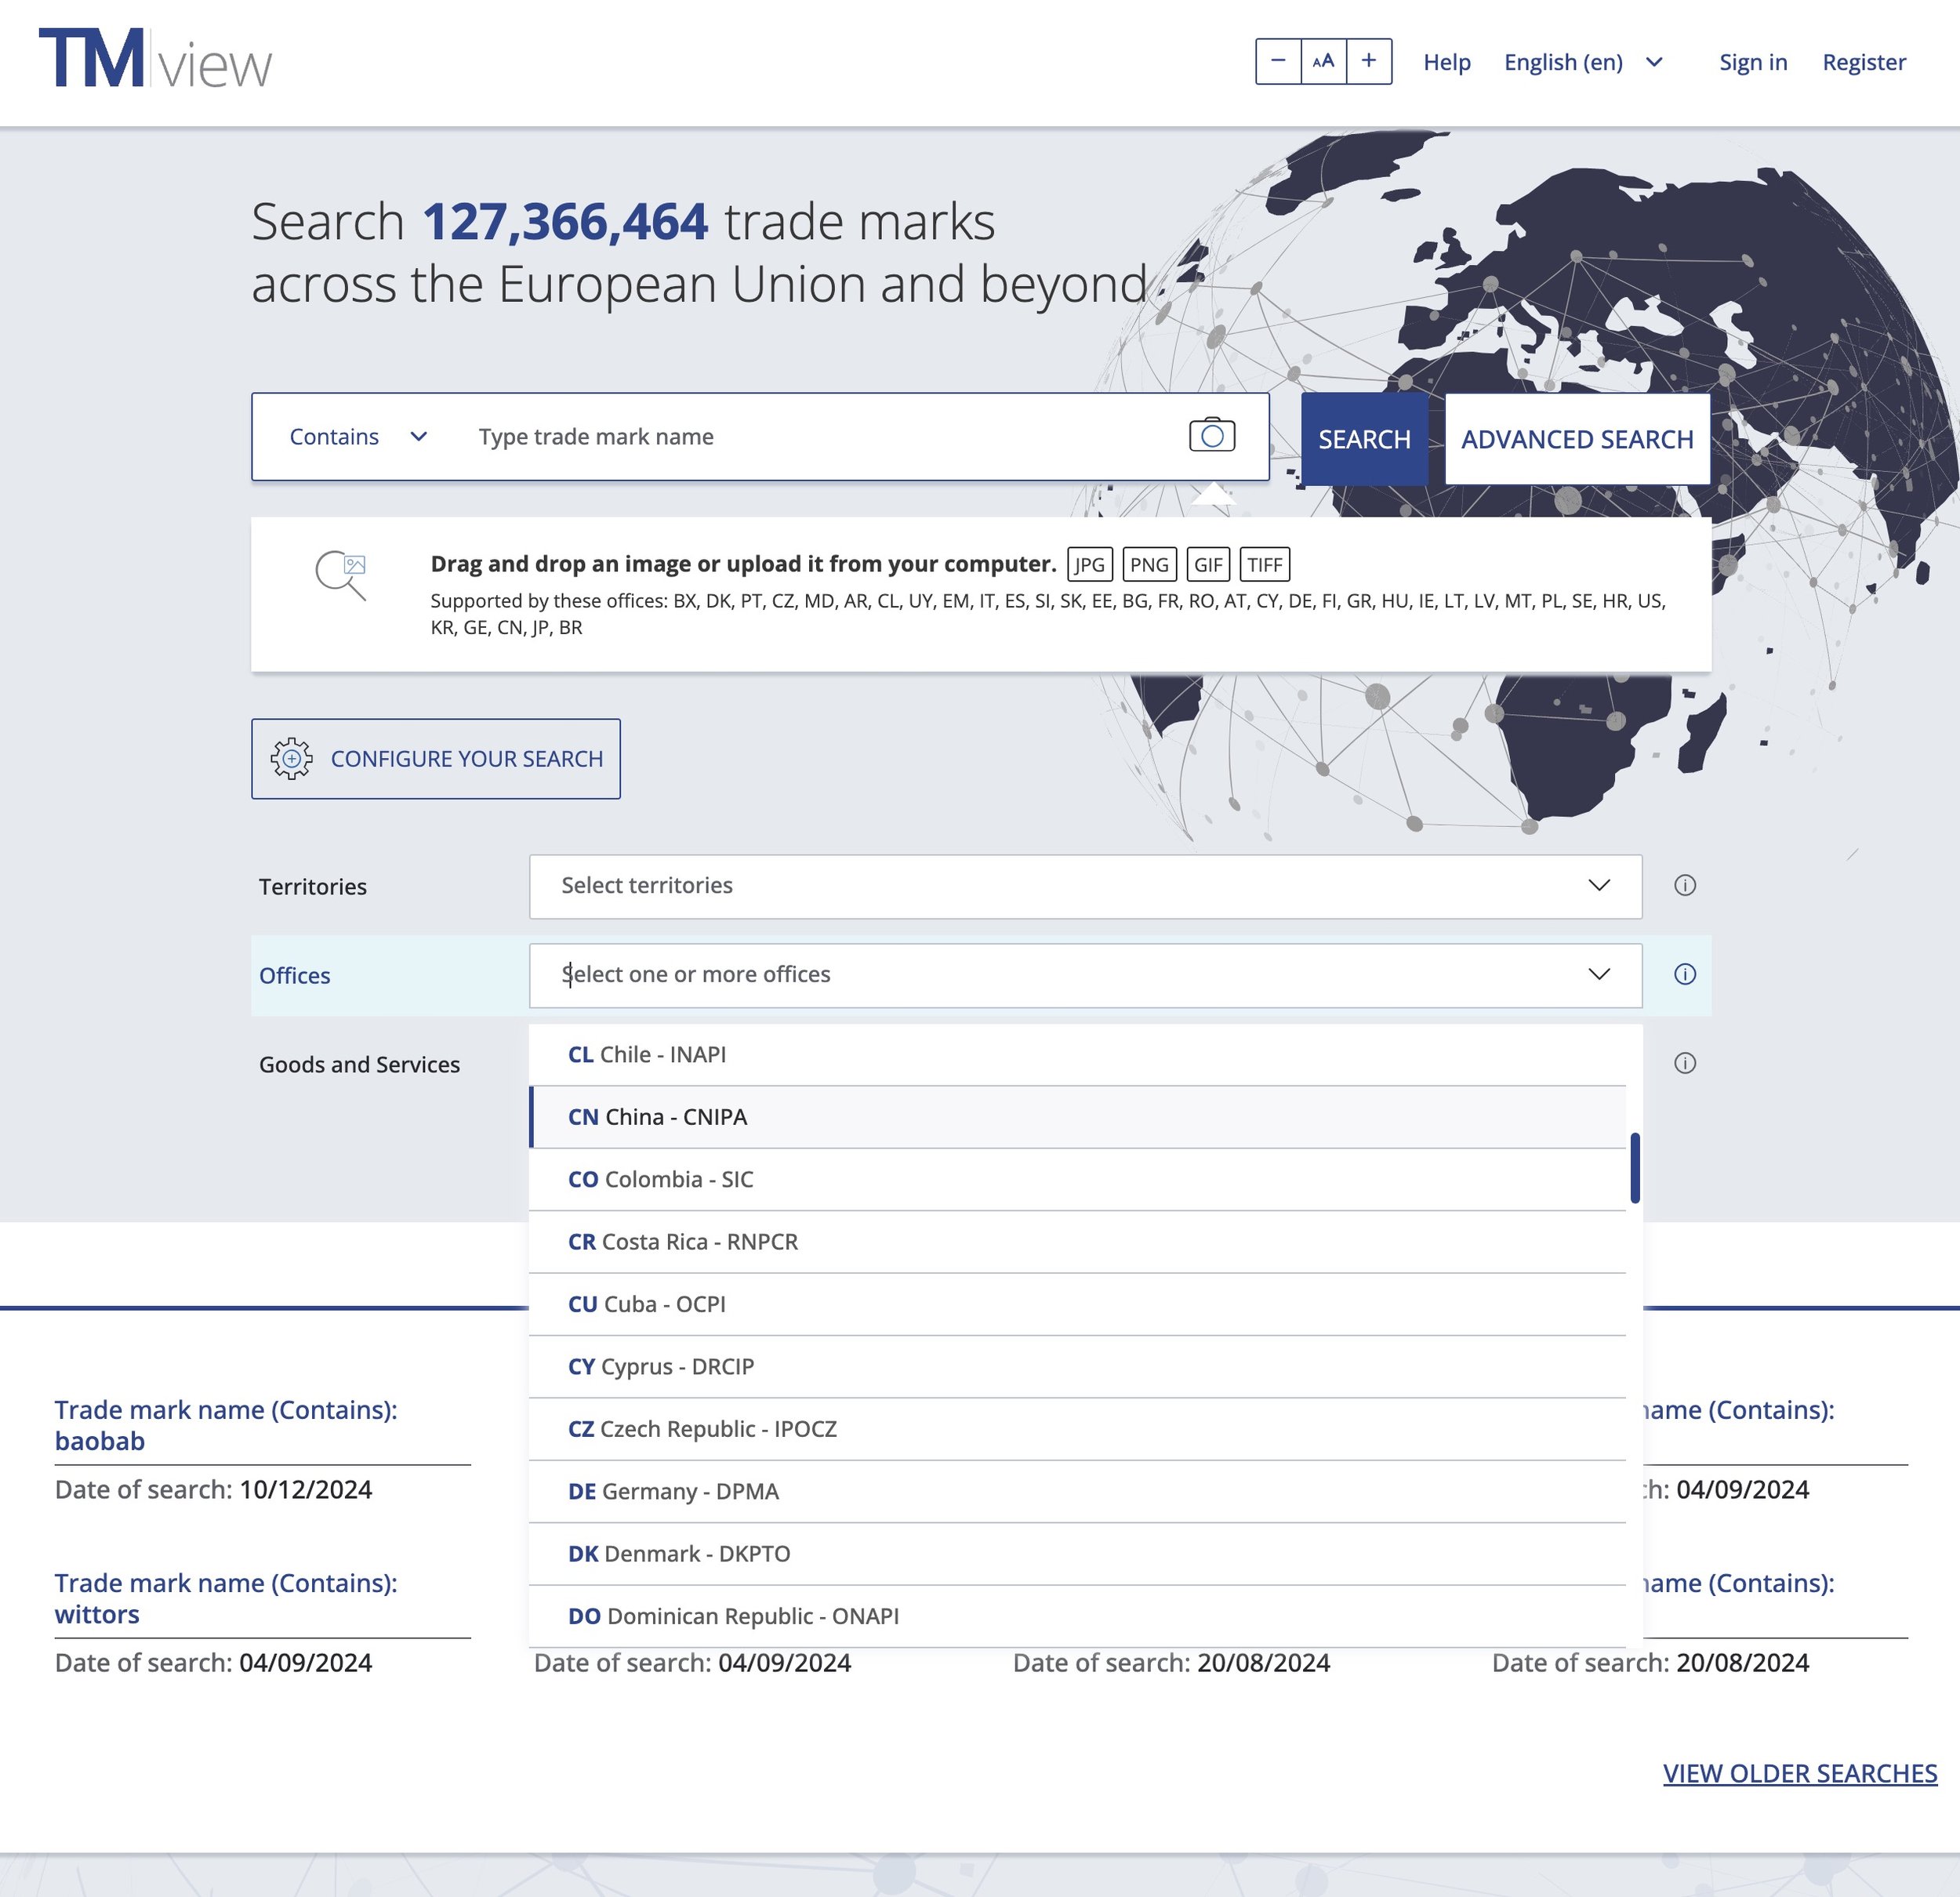Select CU Cuba - OCPI office
Image resolution: width=1960 pixels, height=1897 pixels.
(x=1077, y=1305)
